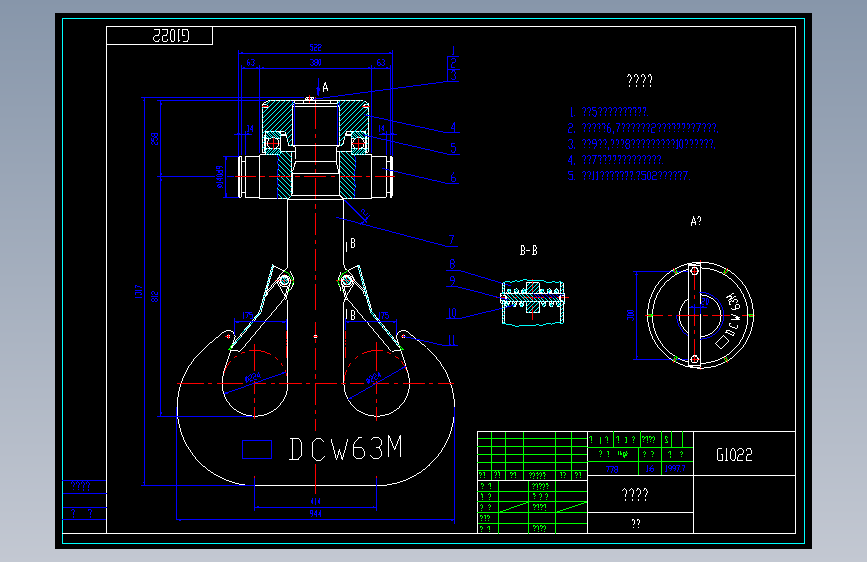Select part callout number 11
867x562 pixels.
(x=452, y=341)
